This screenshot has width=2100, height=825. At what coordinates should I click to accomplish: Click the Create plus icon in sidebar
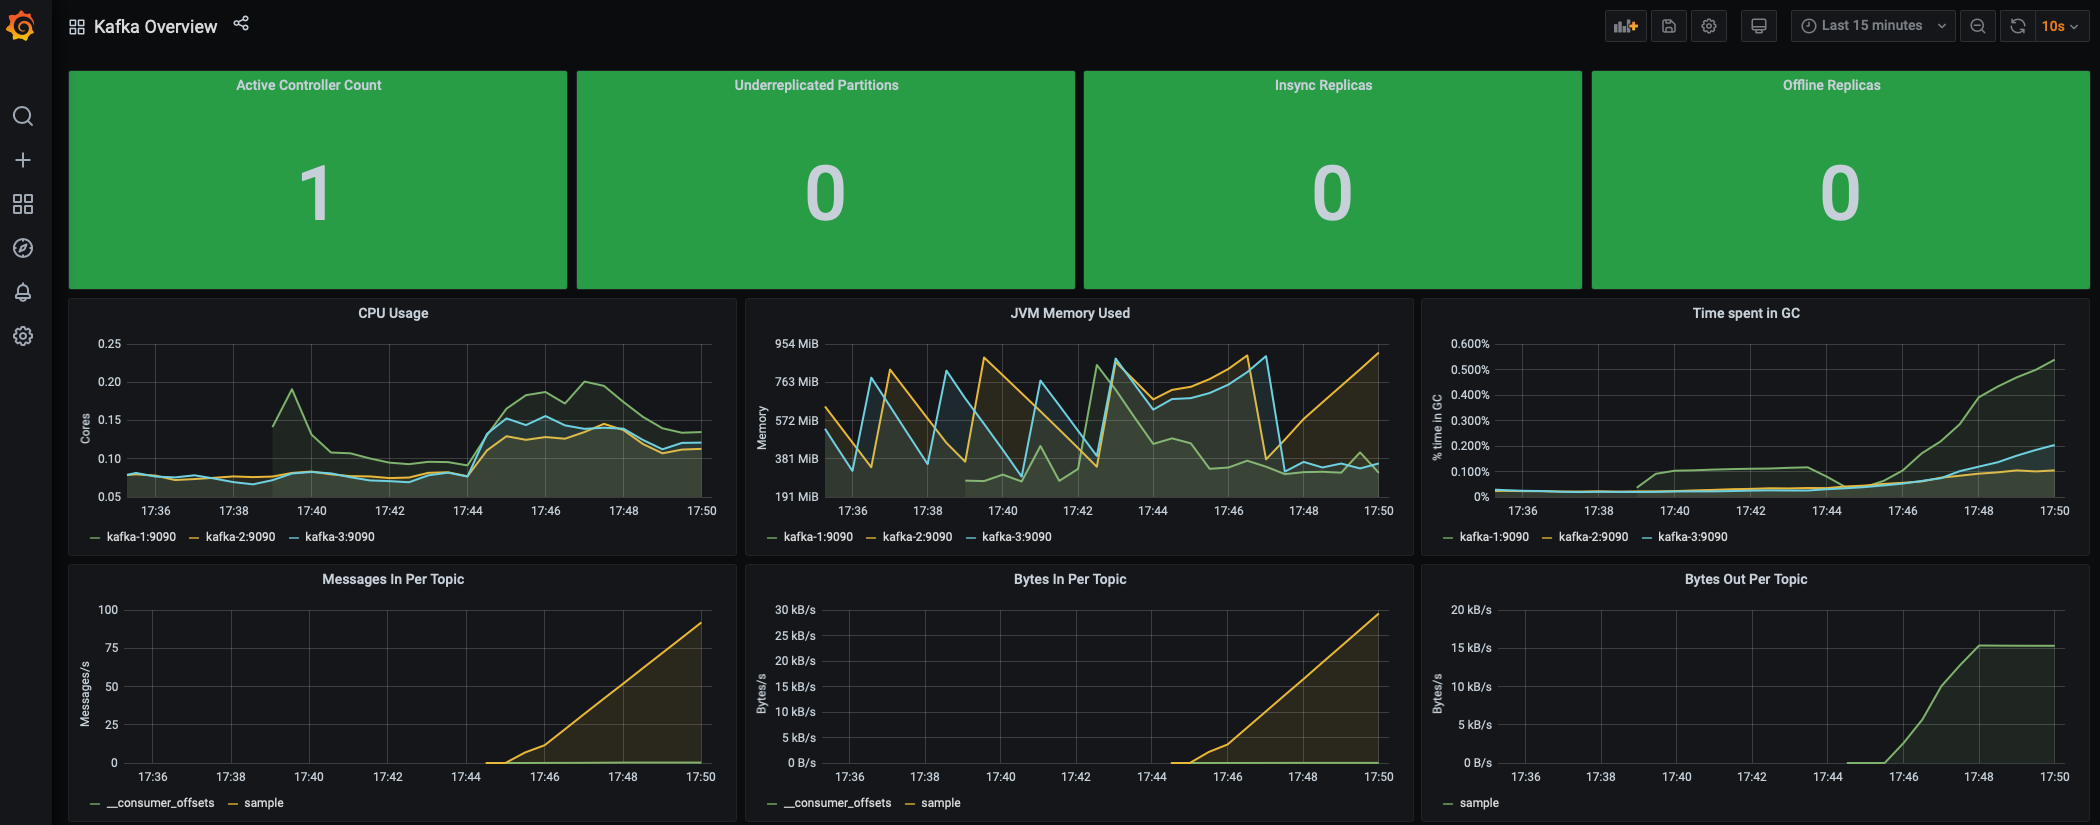[23, 160]
